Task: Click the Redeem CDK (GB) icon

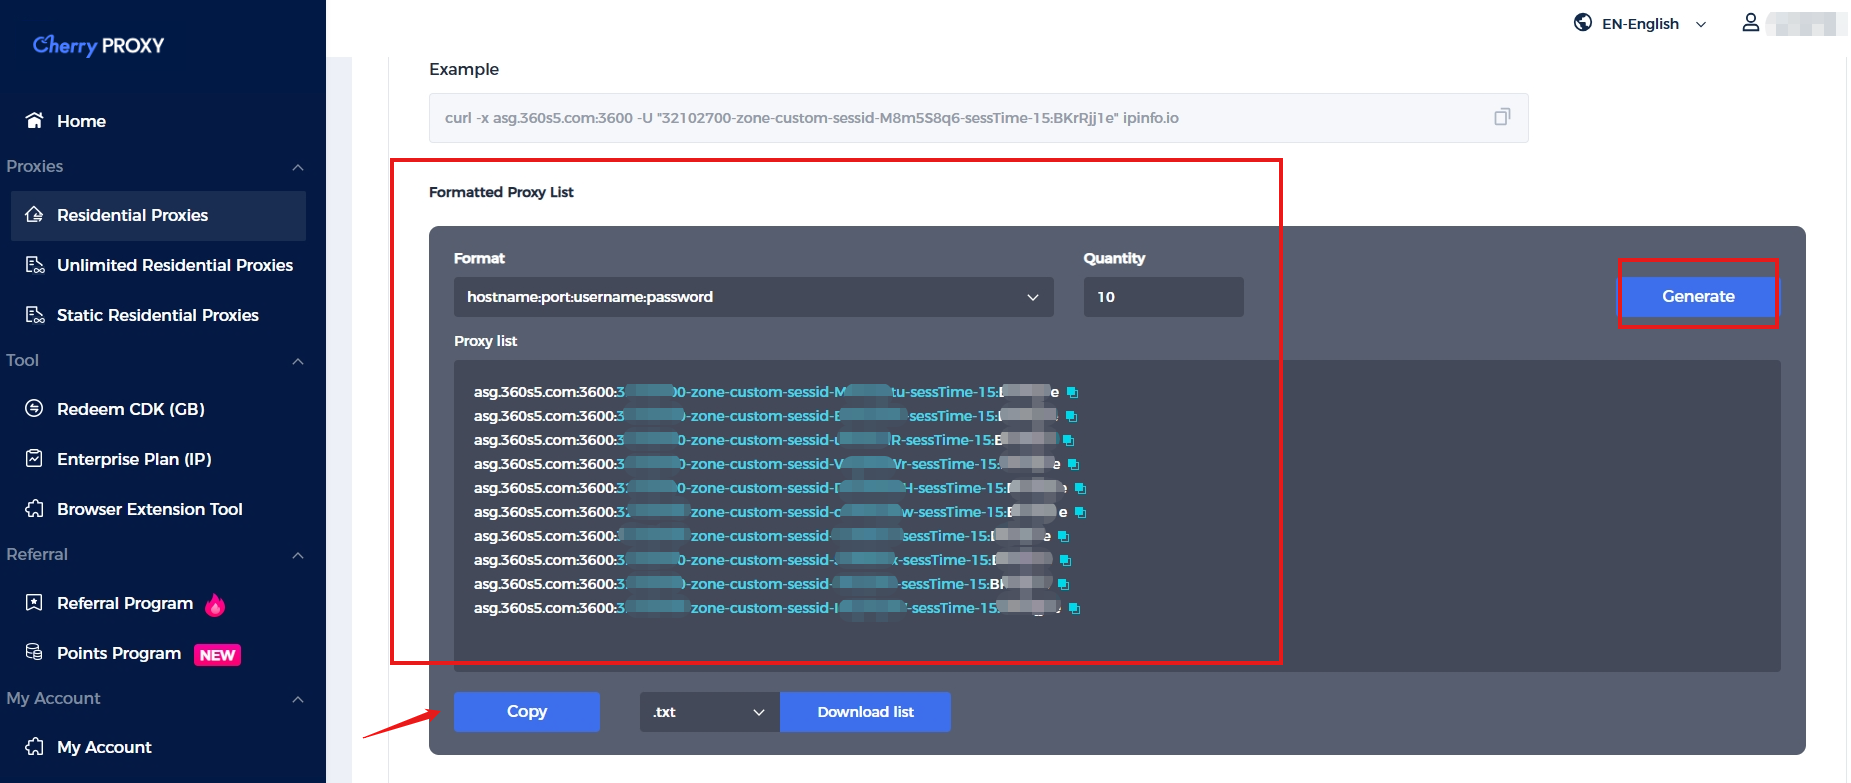Action: 35,409
